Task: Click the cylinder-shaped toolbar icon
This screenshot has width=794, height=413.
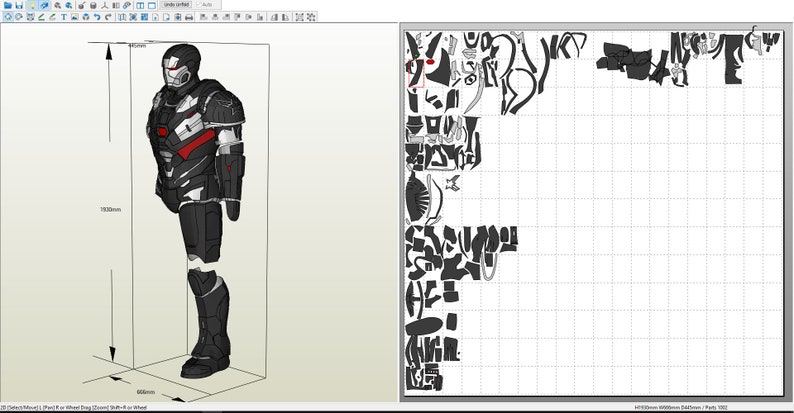Action: [93, 5]
